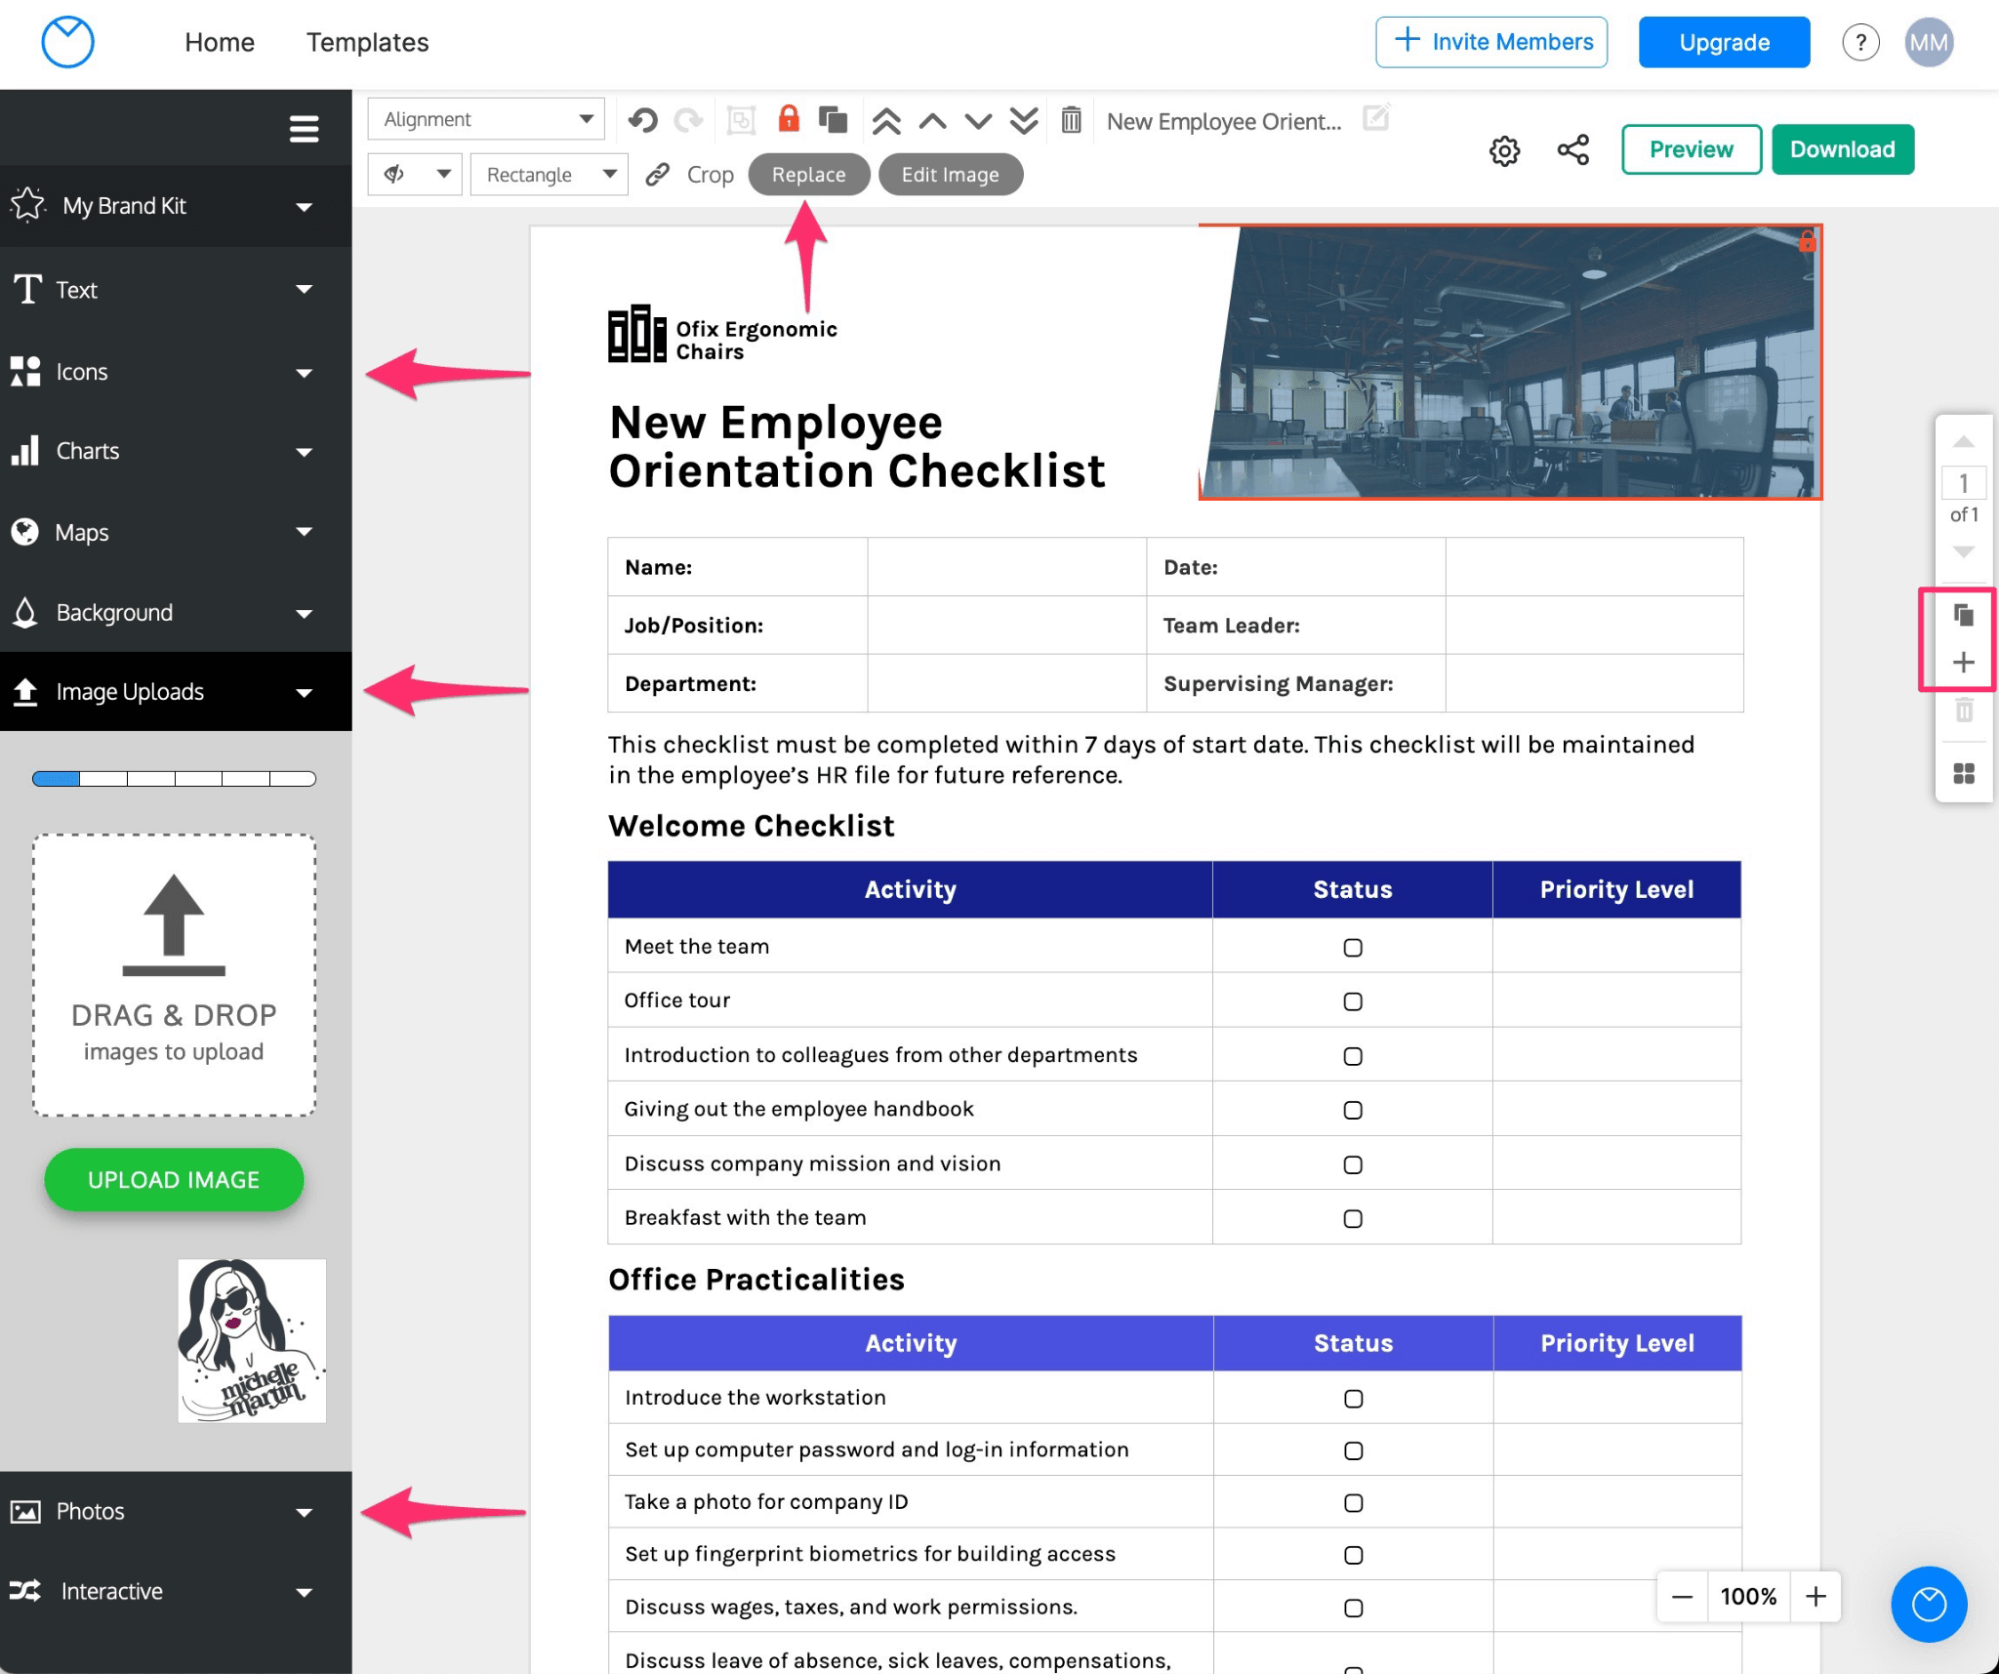This screenshot has width=1999, height=1674.
Task: Click the Move layer down icon
Action: point(981,120)
